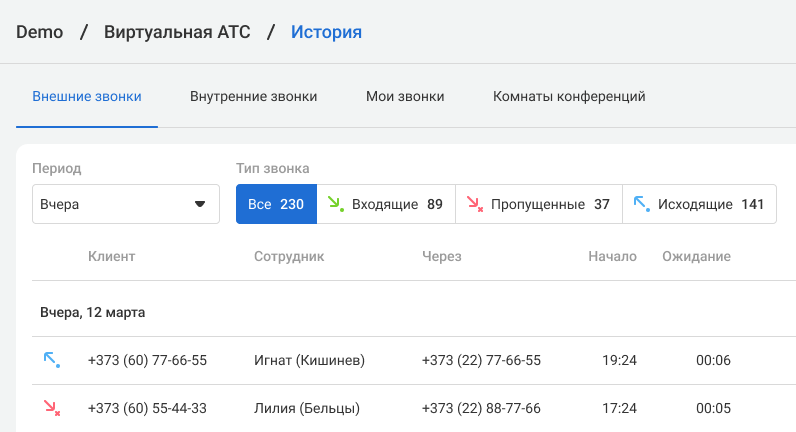Navigate to Виртуальная АТС breadcrumb
This screenshot has height=432, width=796.
click(177, 32)
